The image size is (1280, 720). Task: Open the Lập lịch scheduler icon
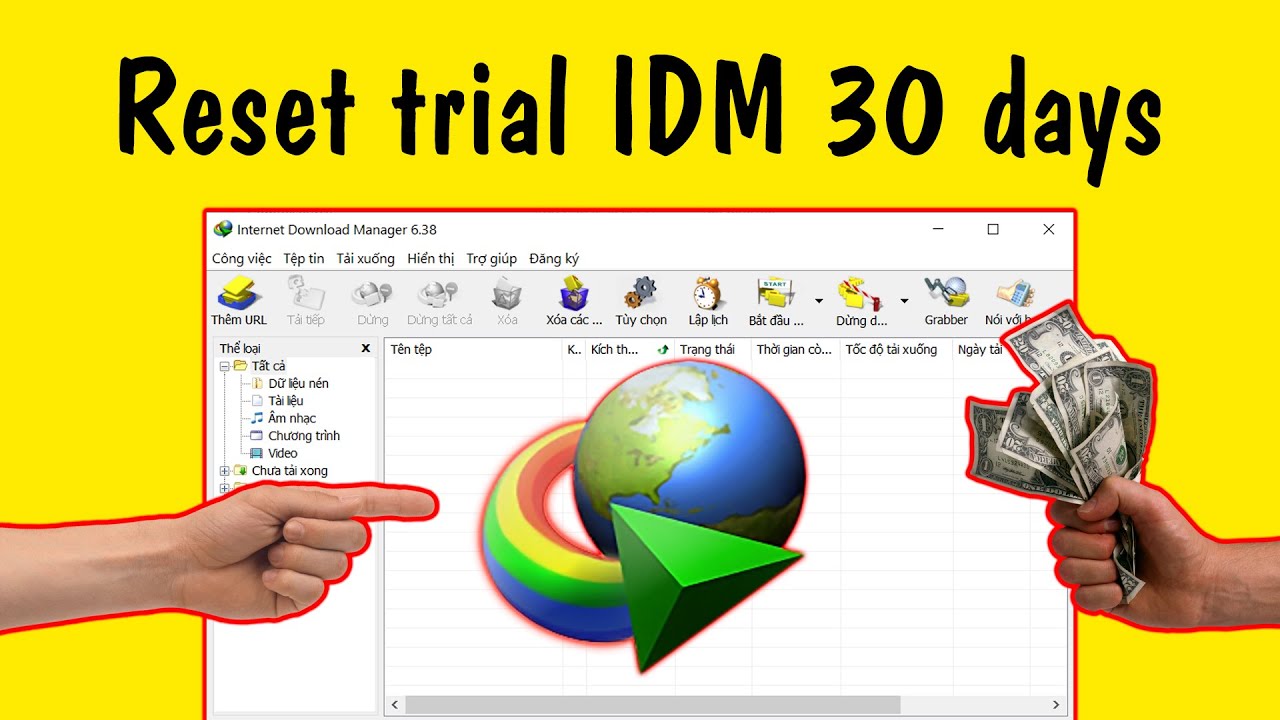tap(708, 295)
